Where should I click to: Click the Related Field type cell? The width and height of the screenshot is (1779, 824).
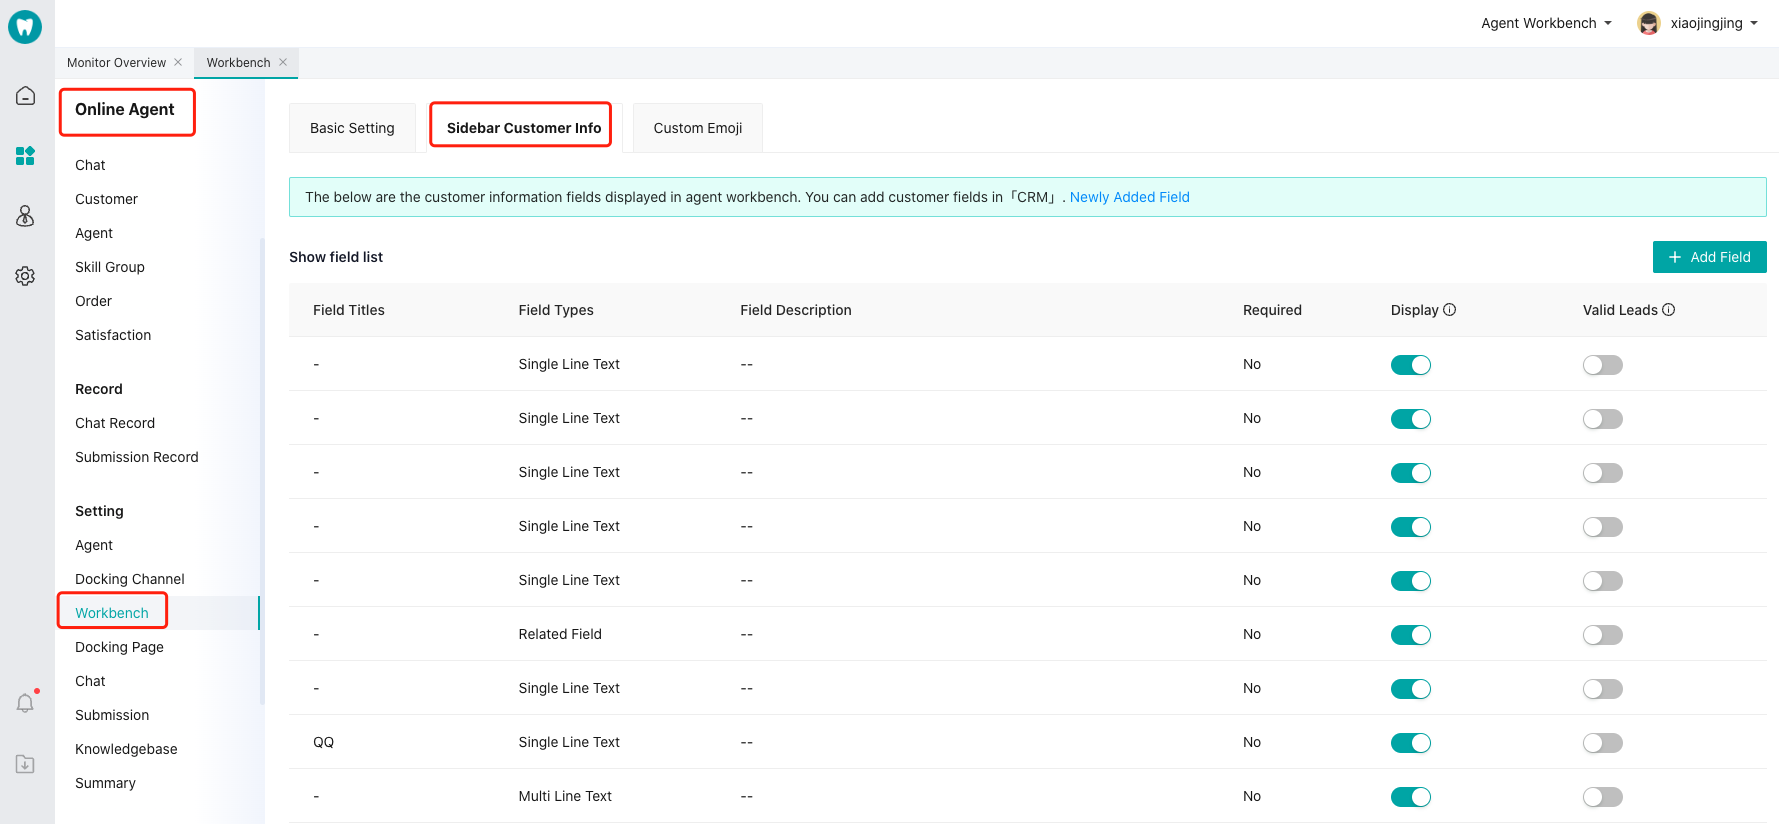(560, 634)
